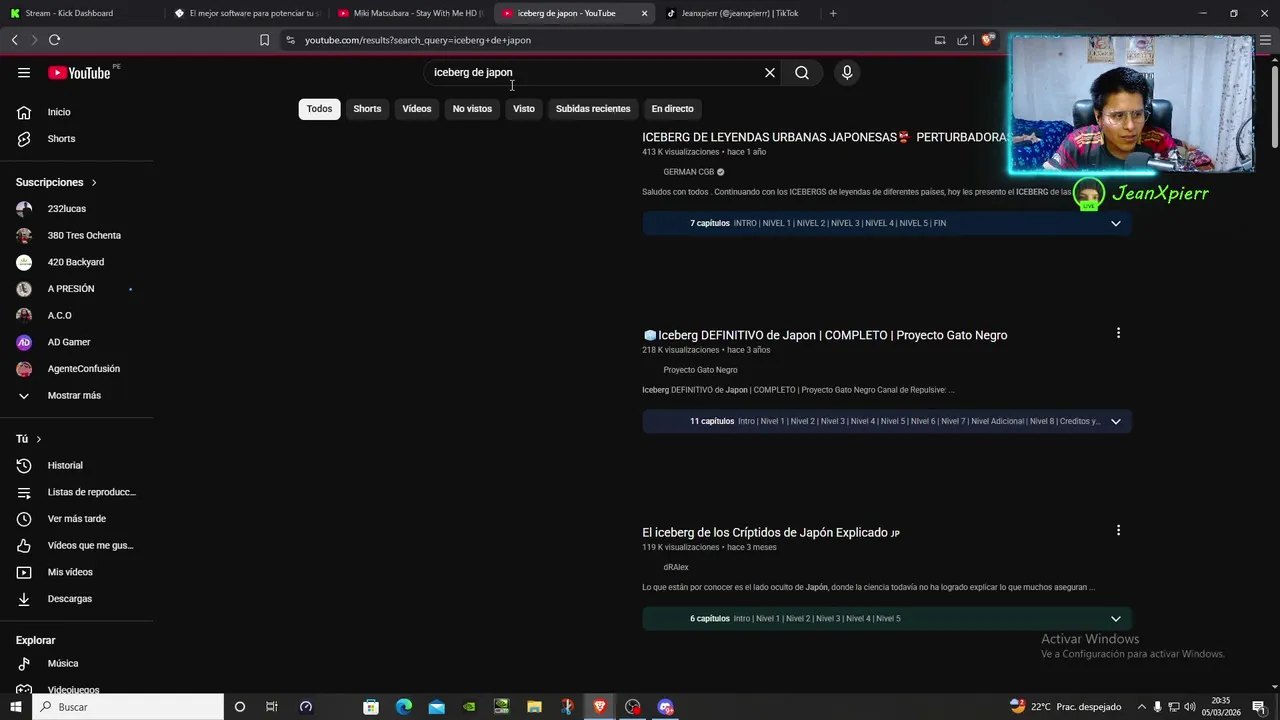Open Listas de reproducción in sidebar

77,492
